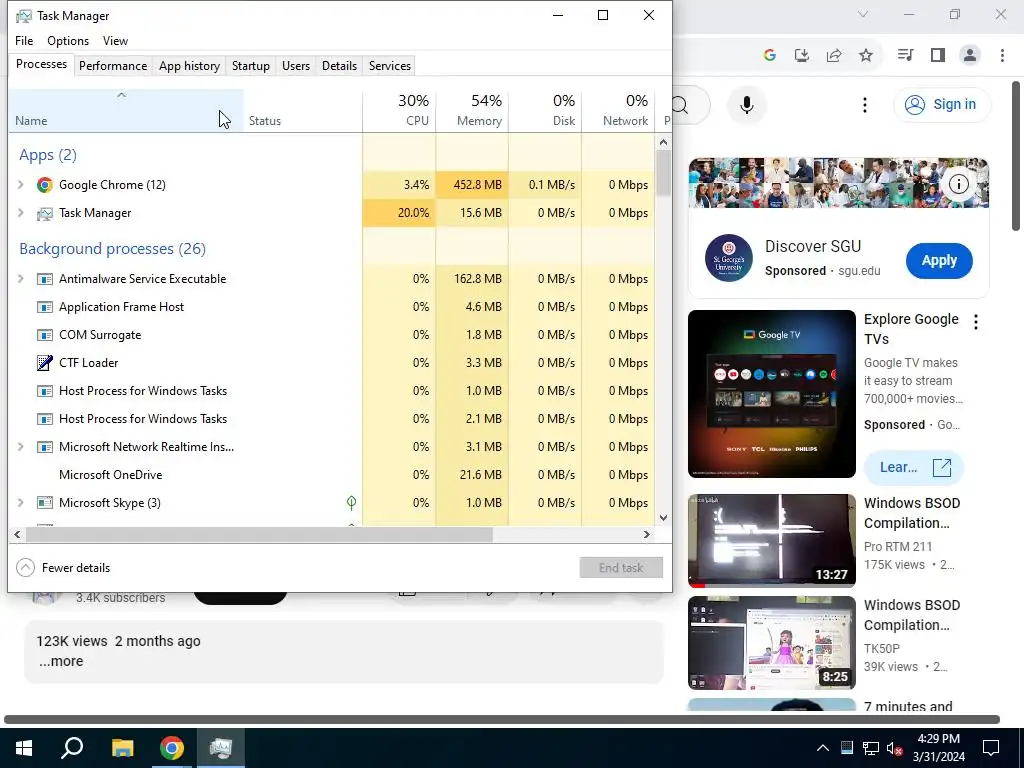Switch to the Services tab
The height and width of the screenshot is (768, 1024).
pos(390,66)
